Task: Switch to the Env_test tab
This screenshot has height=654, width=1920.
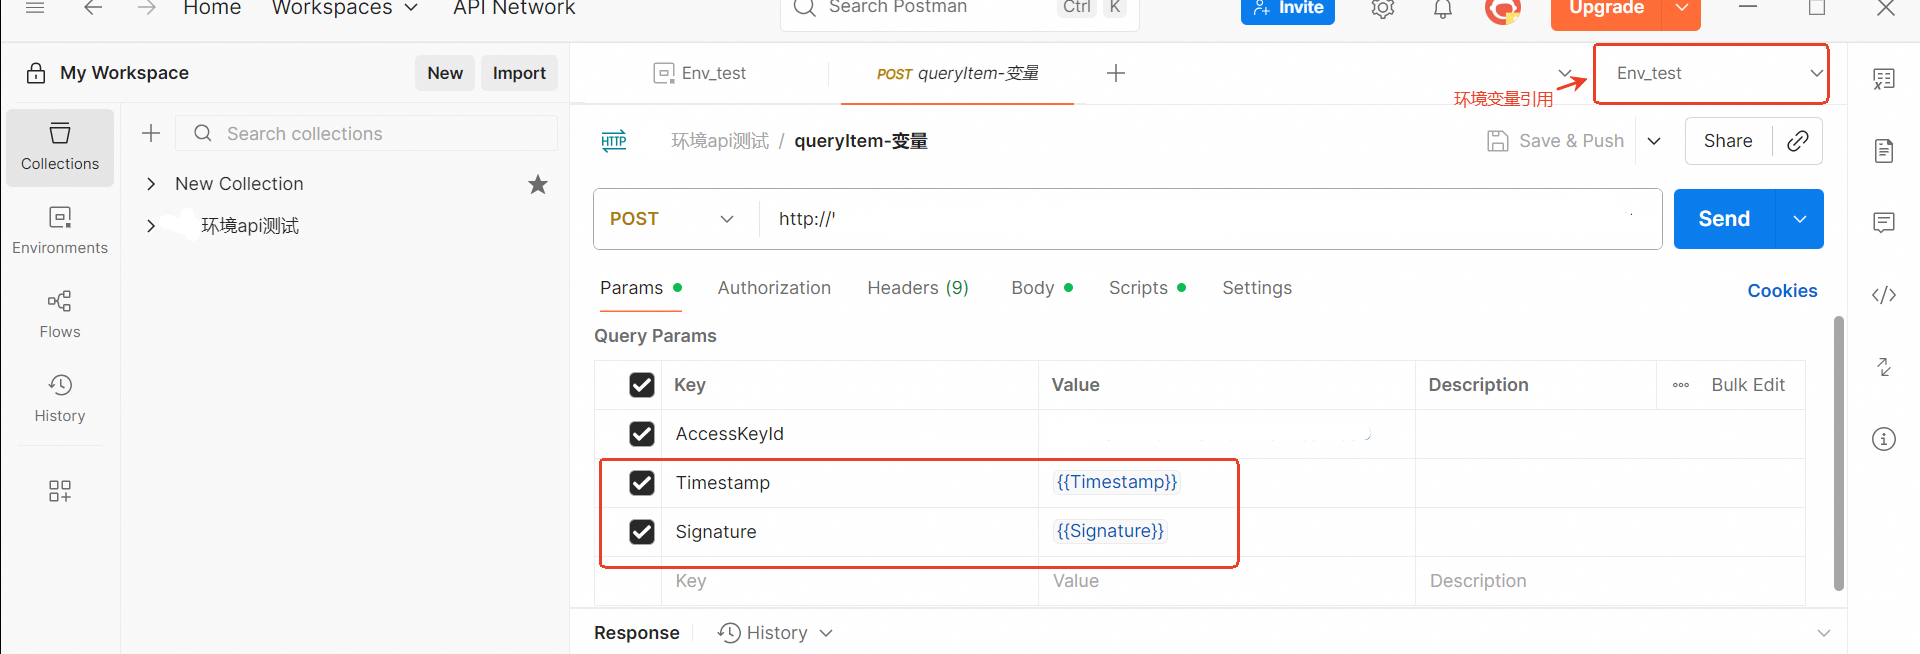Action: pos(700,73)
